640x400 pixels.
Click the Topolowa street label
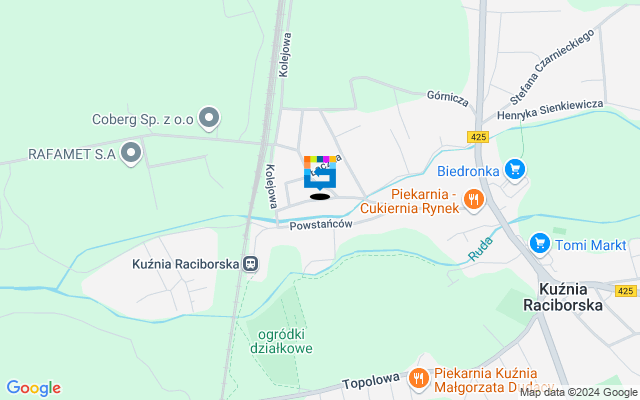(371, 381)
